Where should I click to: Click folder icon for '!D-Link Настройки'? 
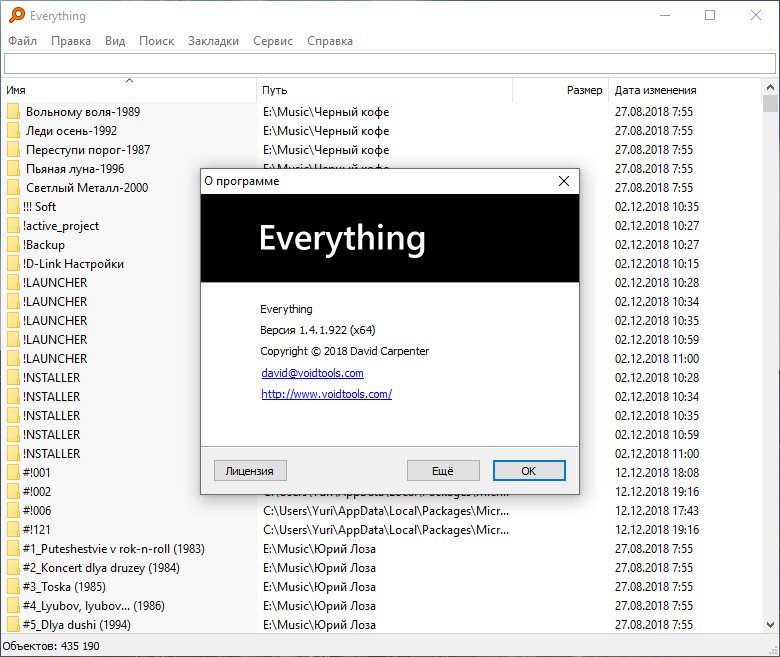[x=13, y=264]
